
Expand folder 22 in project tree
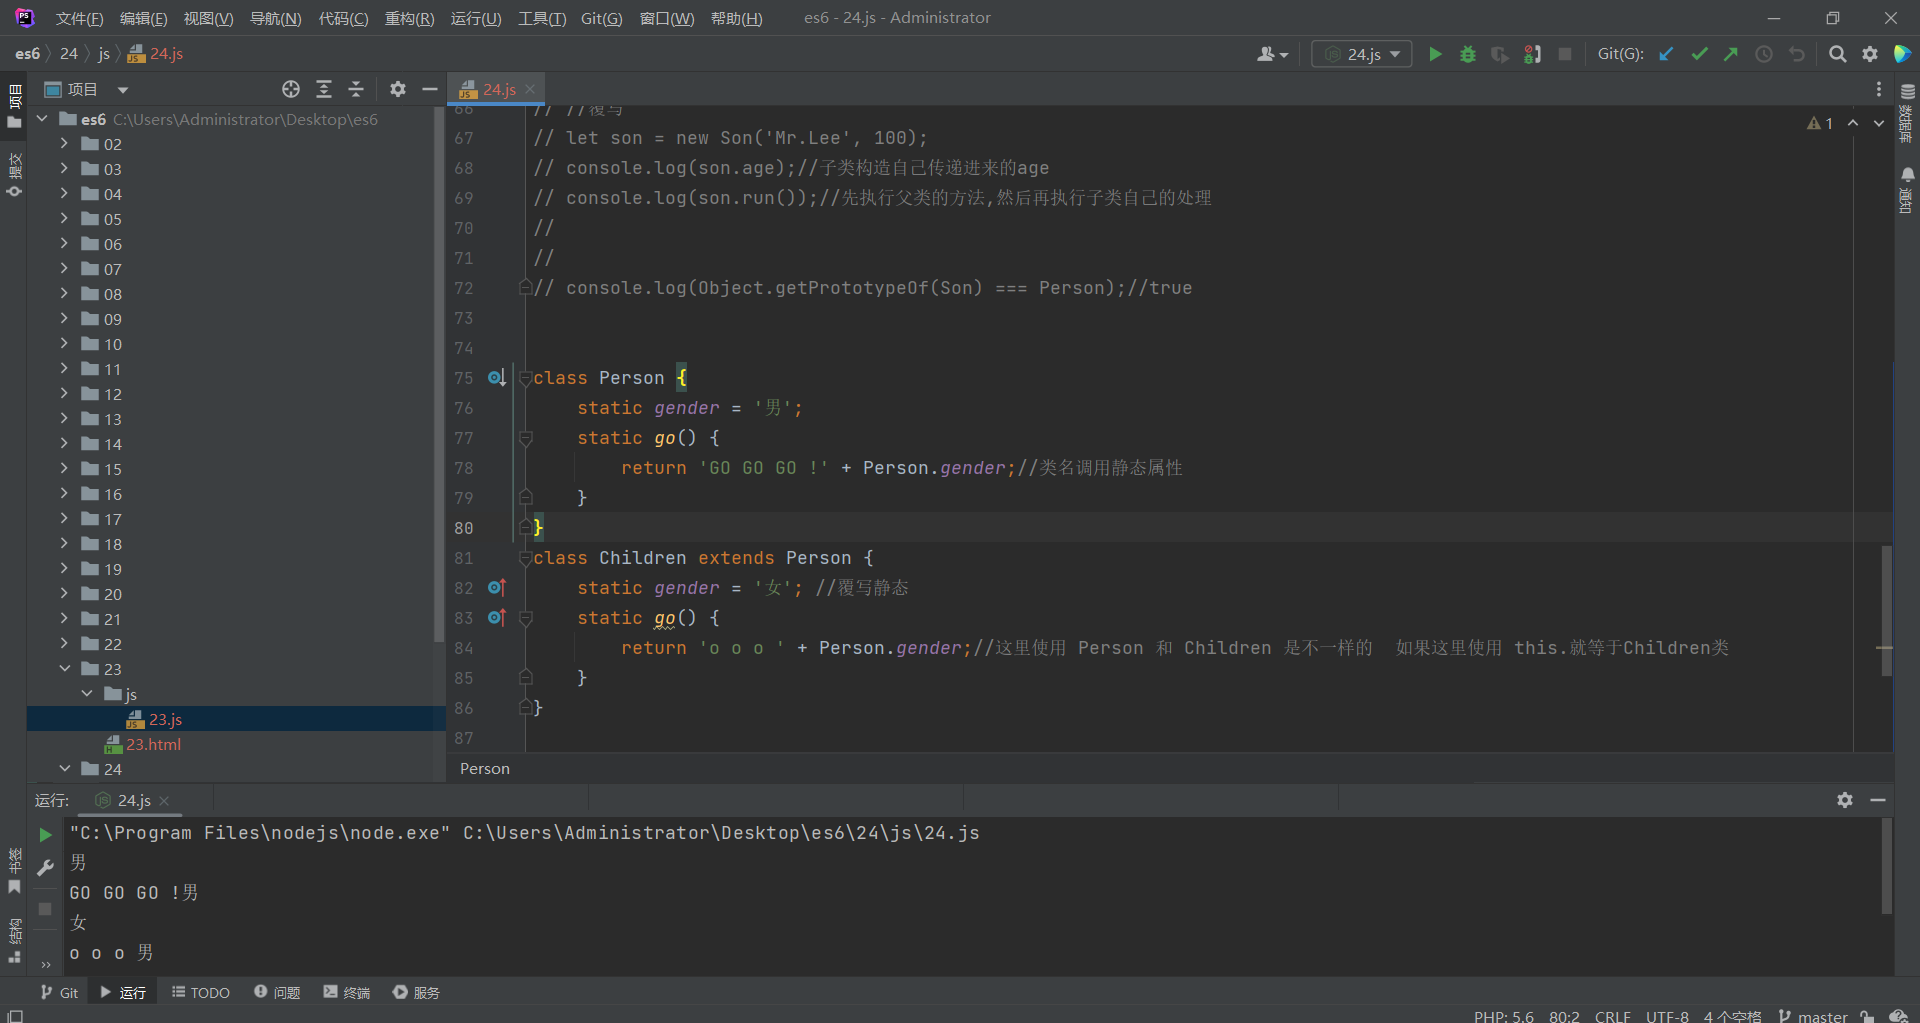tap(64, 643)
